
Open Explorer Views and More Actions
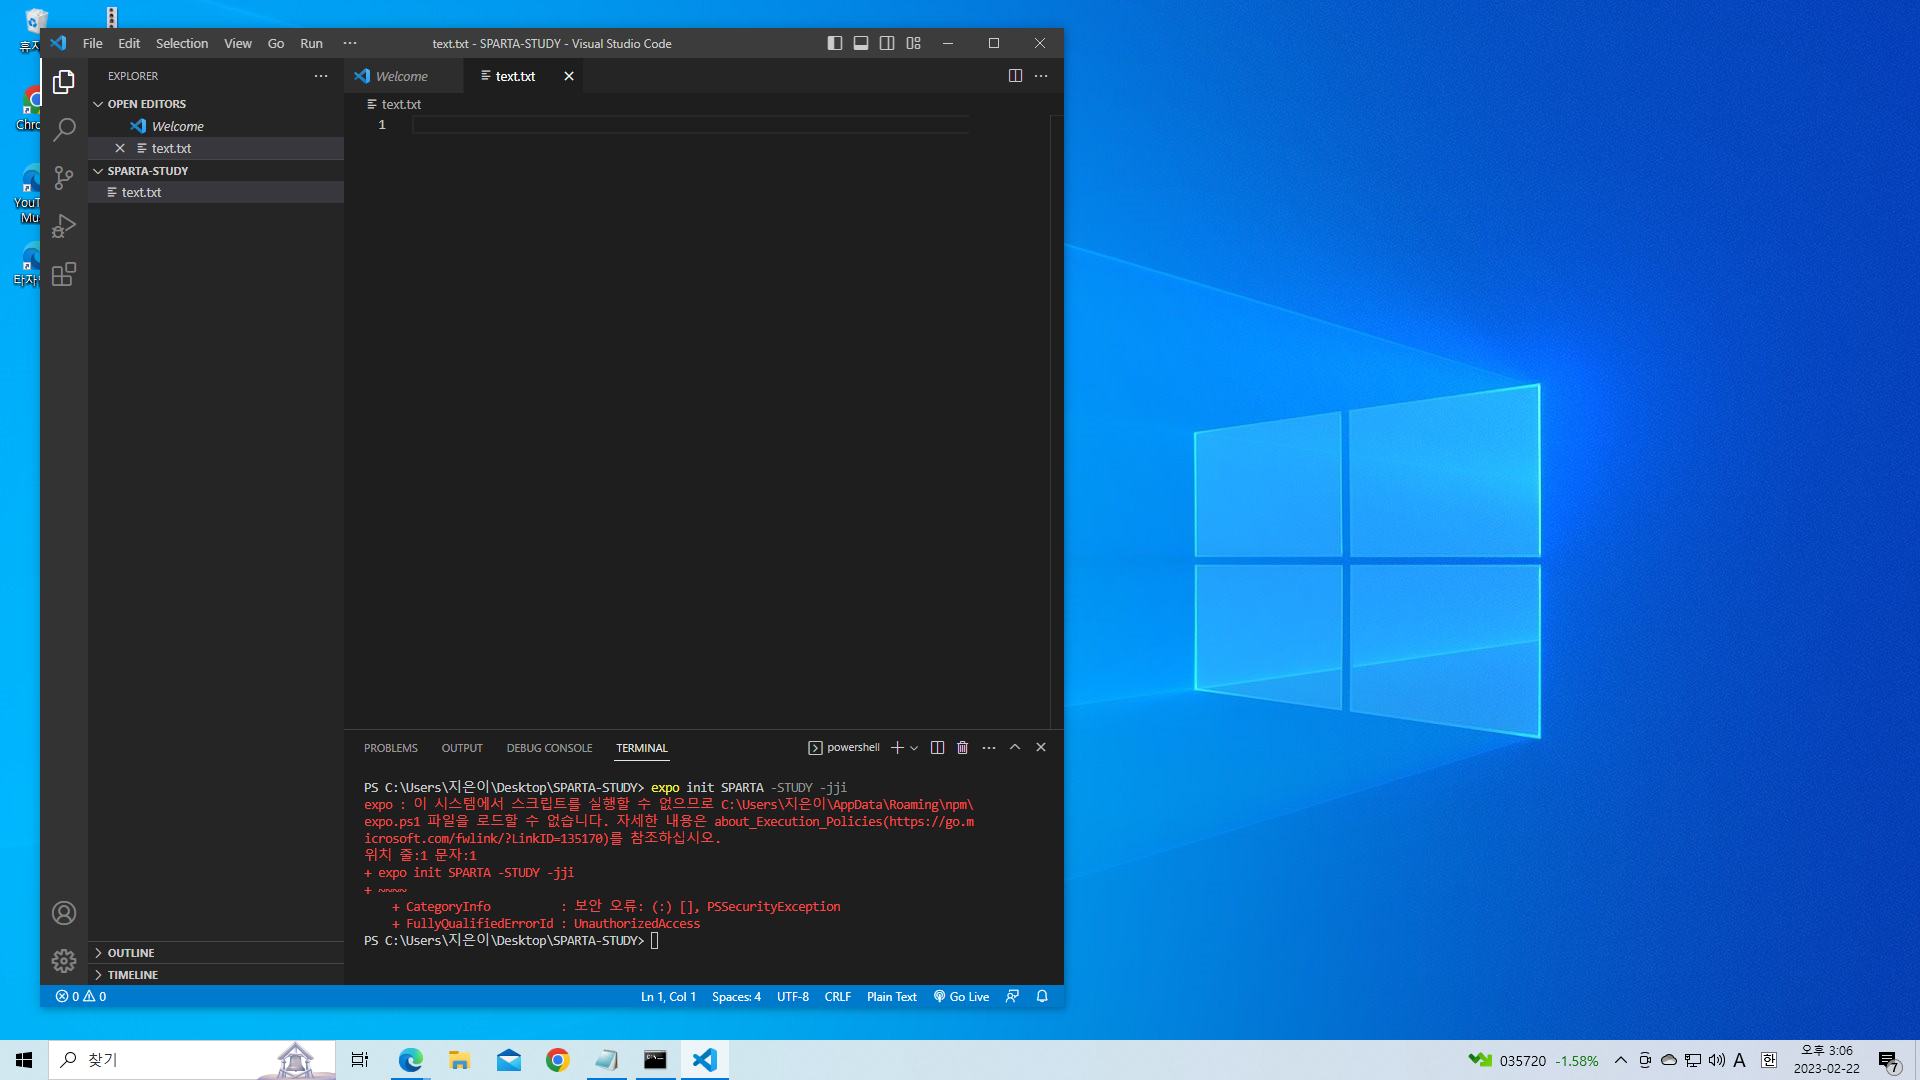[x=321, y=76]
